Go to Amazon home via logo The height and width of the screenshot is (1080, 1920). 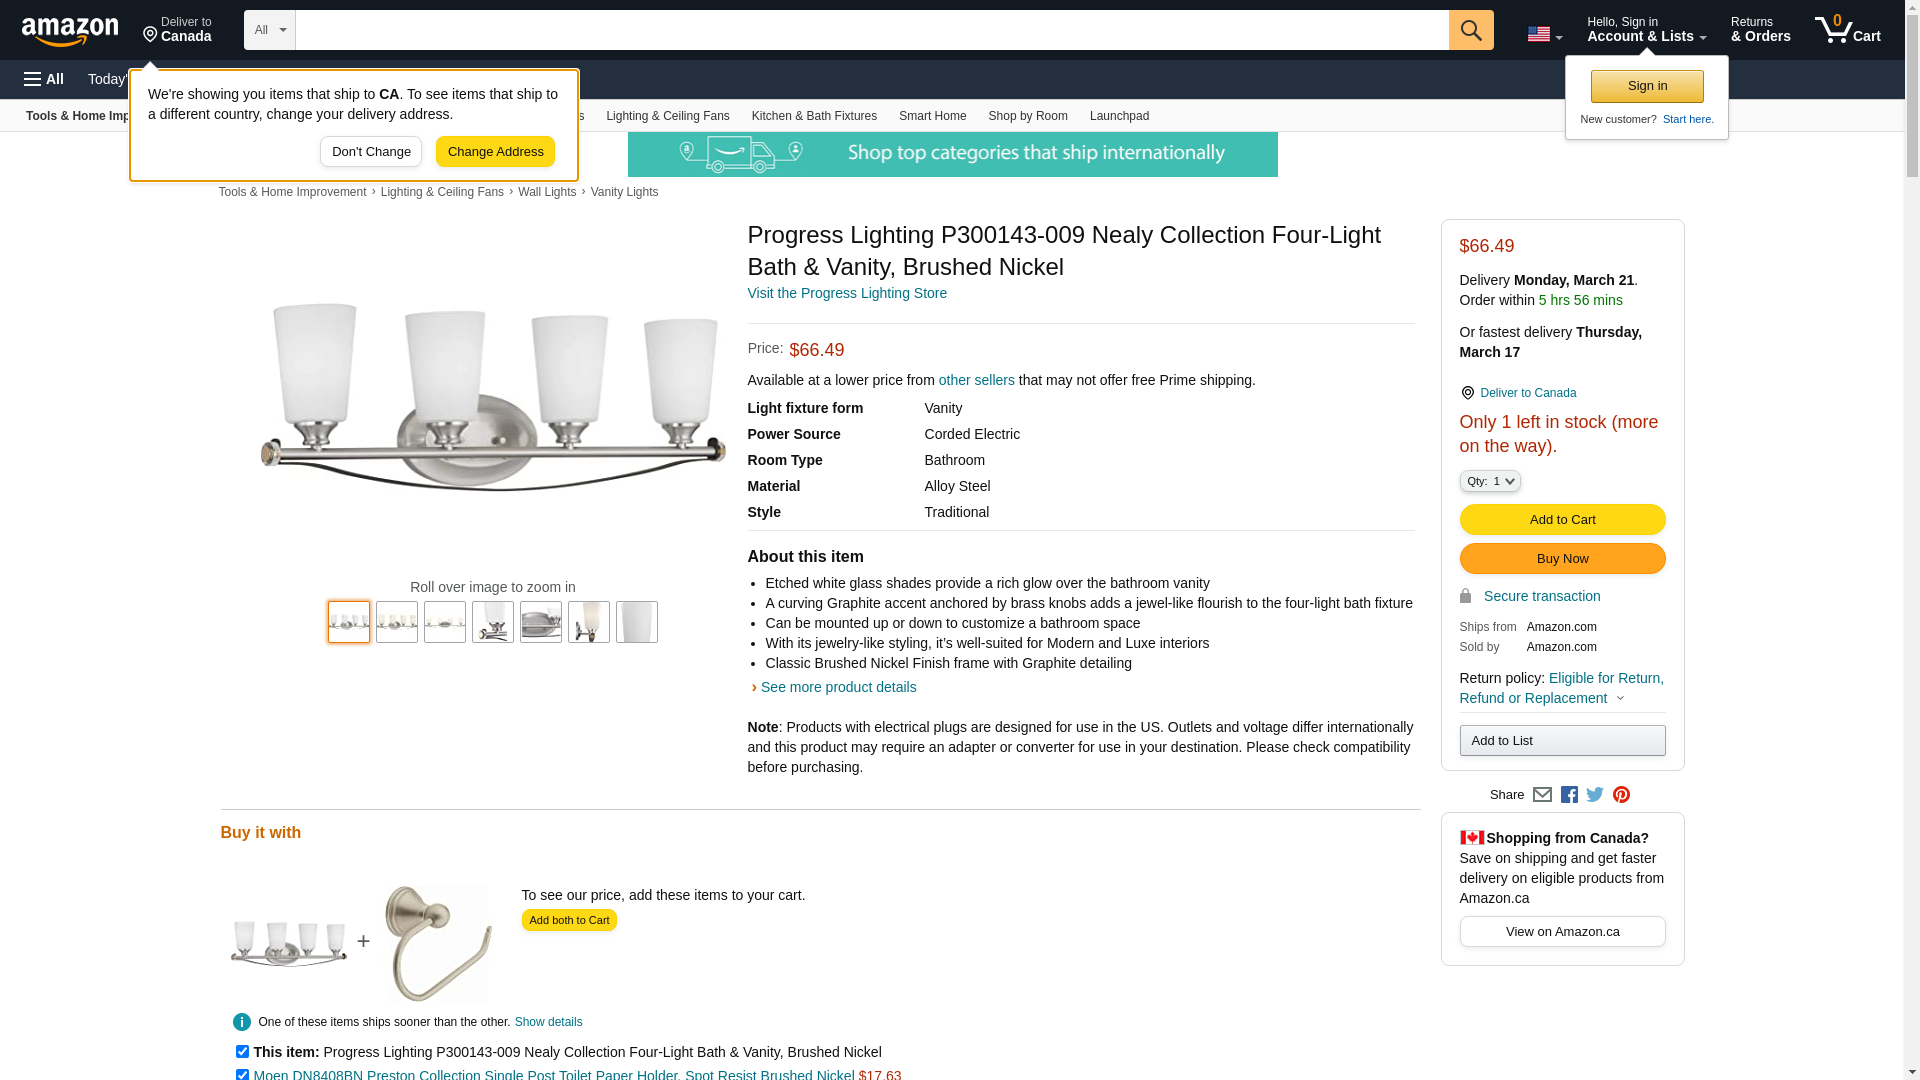pos(70,31)
